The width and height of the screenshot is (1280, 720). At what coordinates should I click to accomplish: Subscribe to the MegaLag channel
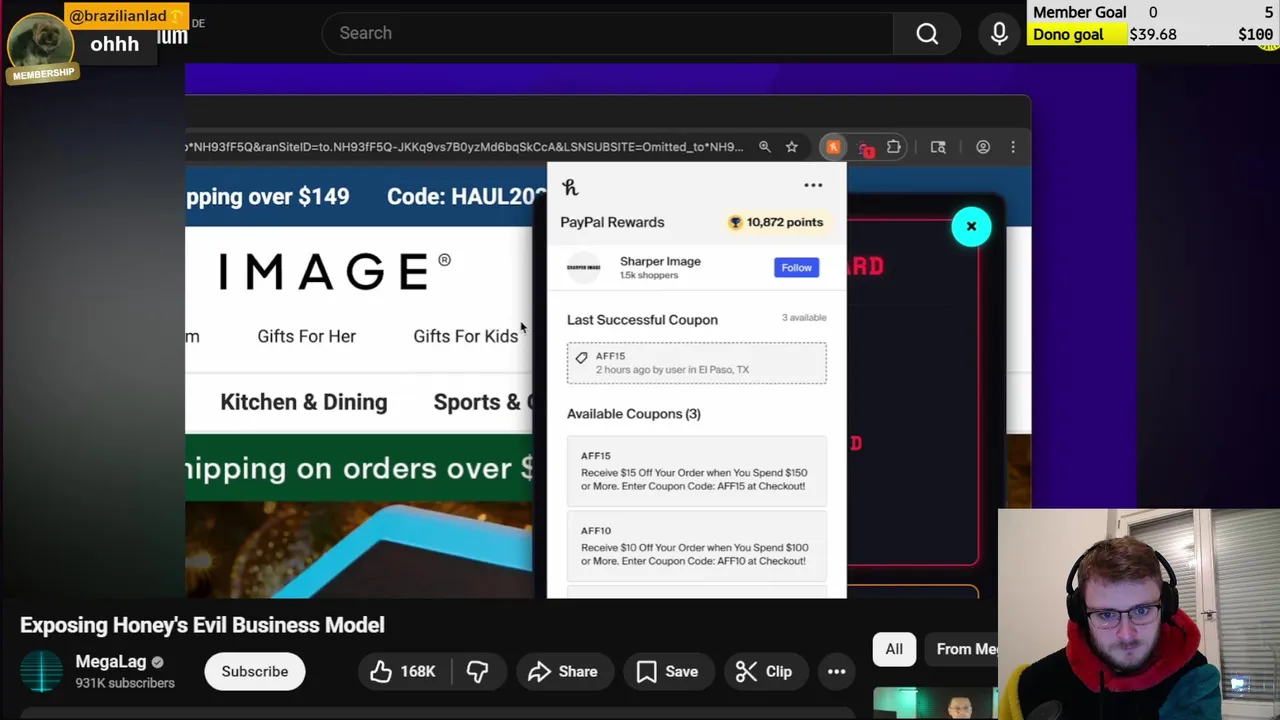click(x=255, y=671)
